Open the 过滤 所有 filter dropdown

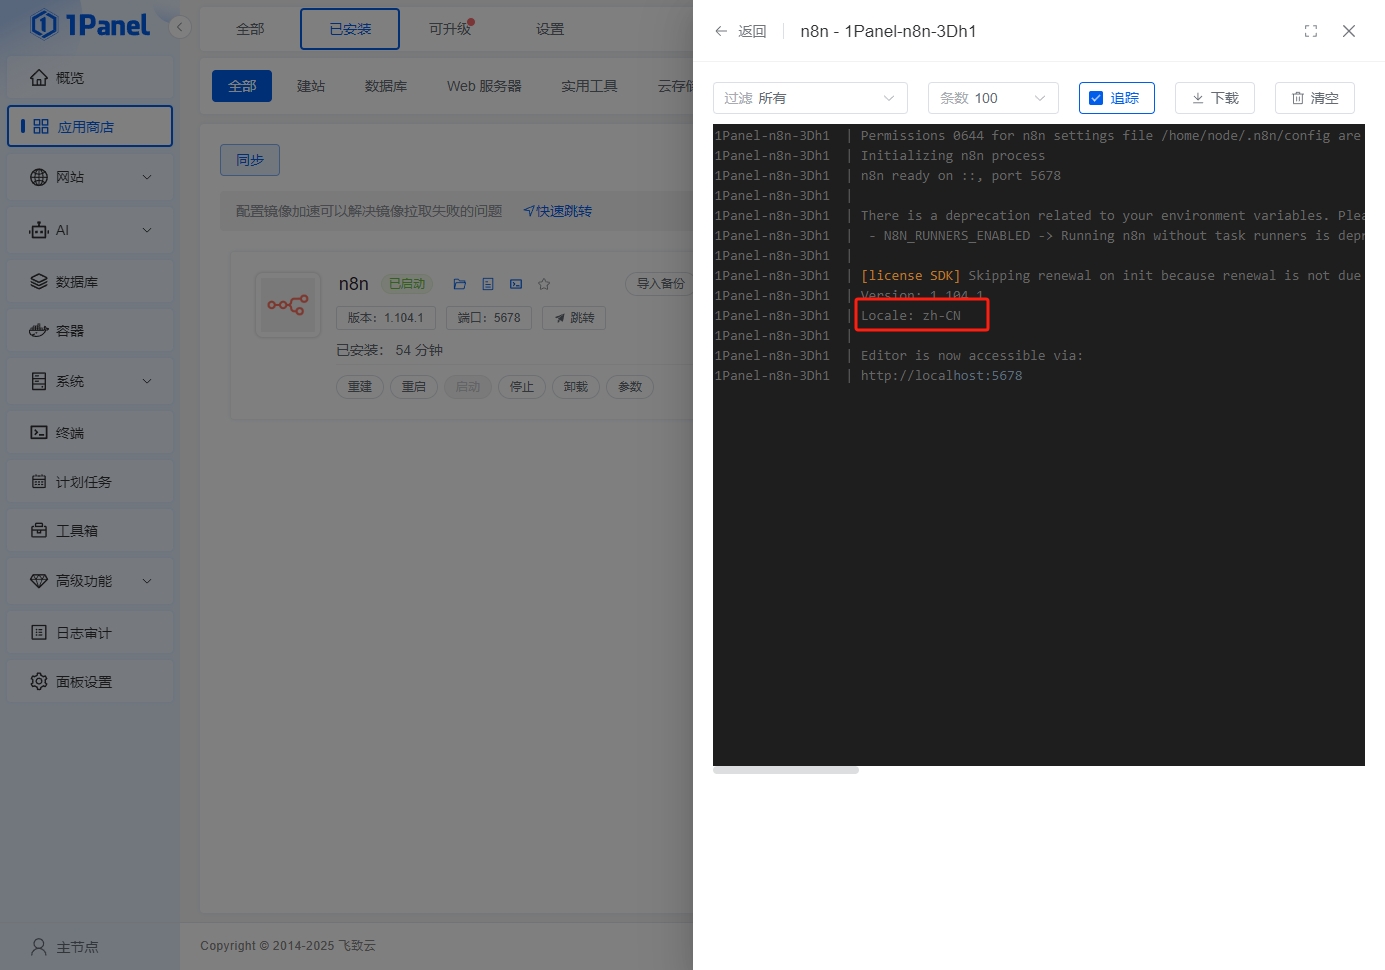tap(810, 98)
